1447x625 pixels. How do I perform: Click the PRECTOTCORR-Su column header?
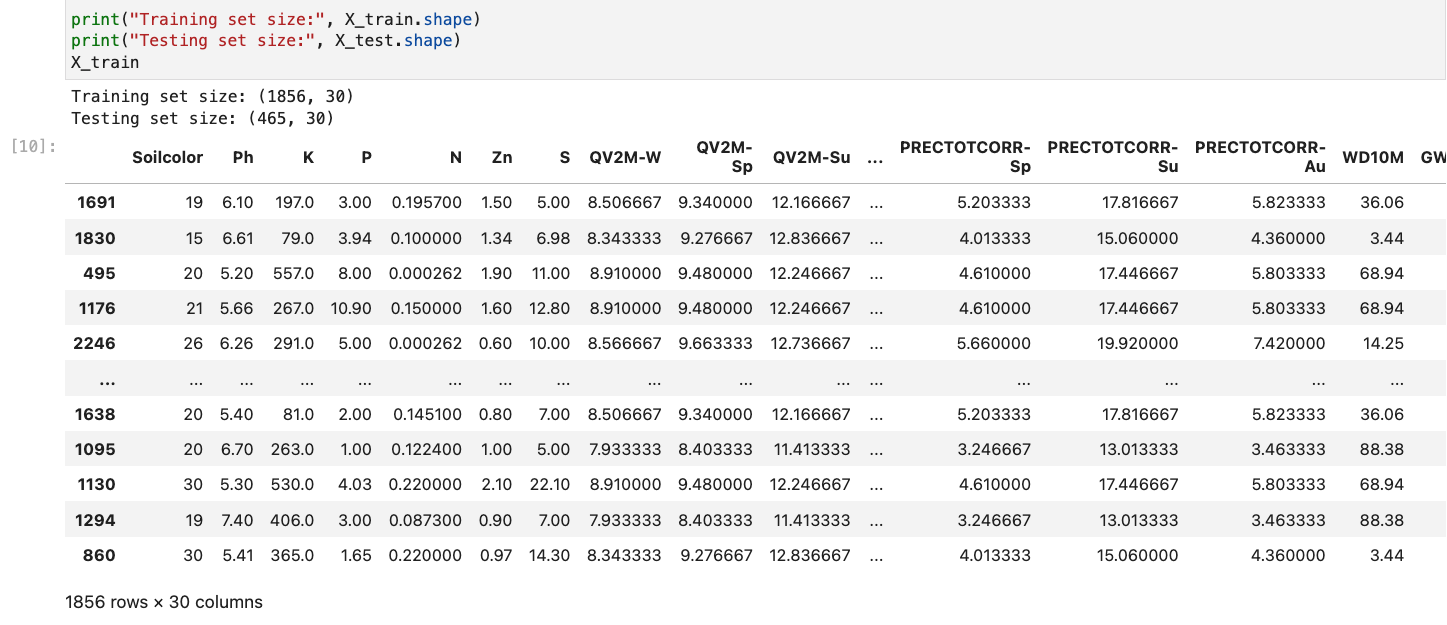click(1113, 157)
